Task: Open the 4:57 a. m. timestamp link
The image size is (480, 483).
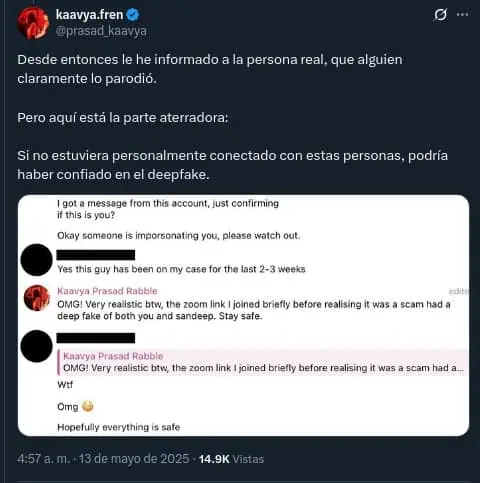Action: coord(44,459)
